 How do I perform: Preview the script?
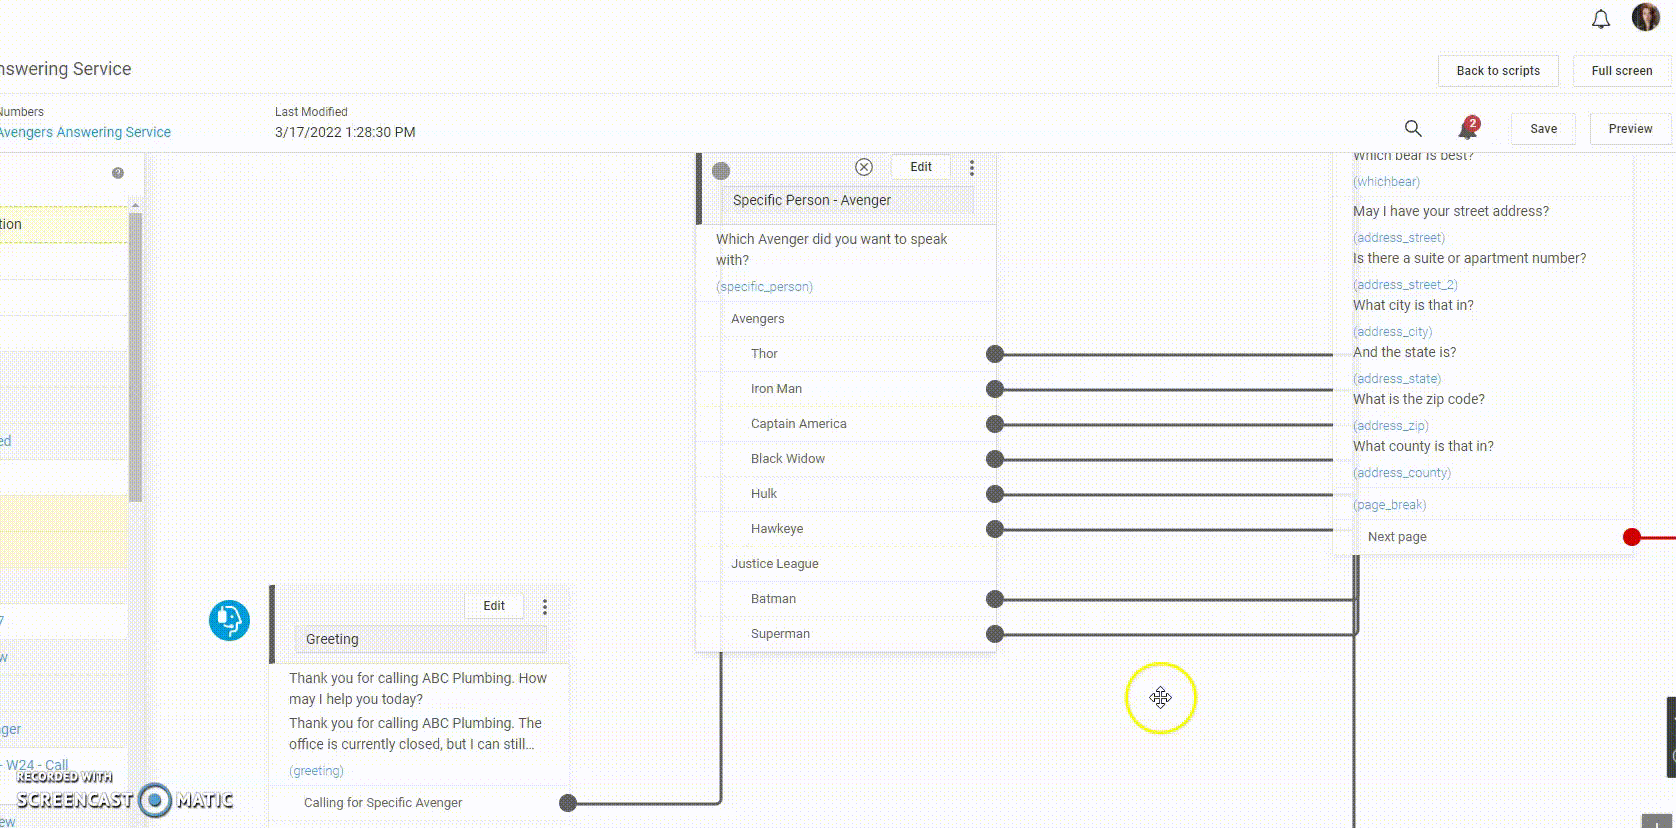1630,129
